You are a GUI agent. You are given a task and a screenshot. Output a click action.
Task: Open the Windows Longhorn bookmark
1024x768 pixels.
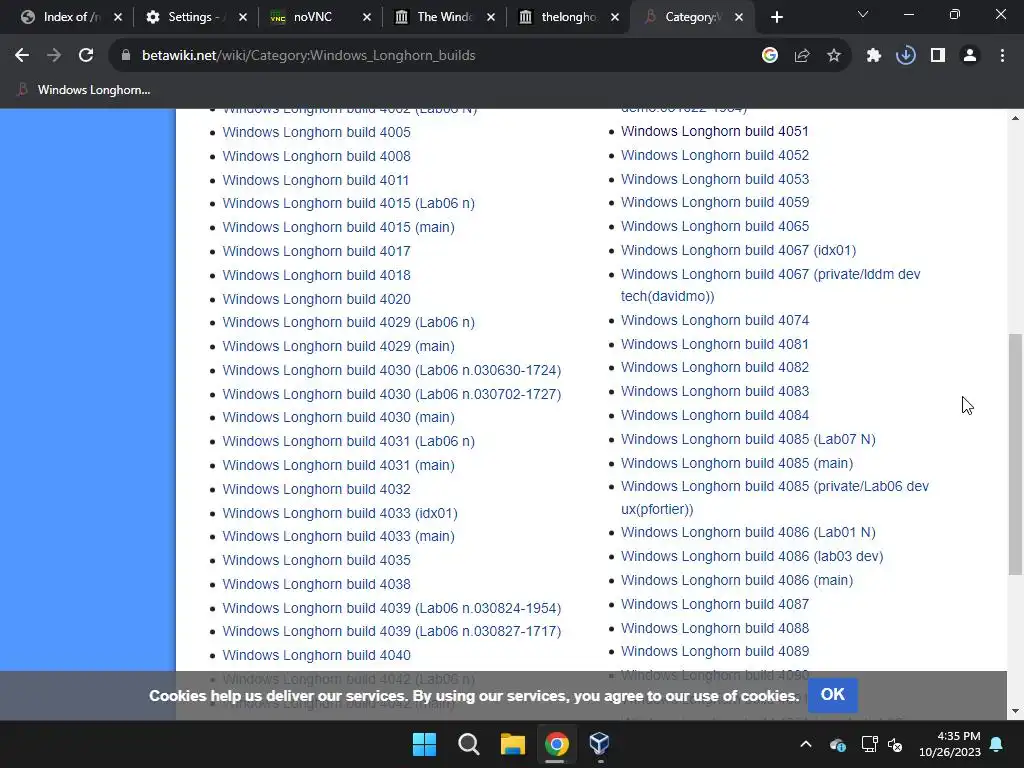coord(84,90)
